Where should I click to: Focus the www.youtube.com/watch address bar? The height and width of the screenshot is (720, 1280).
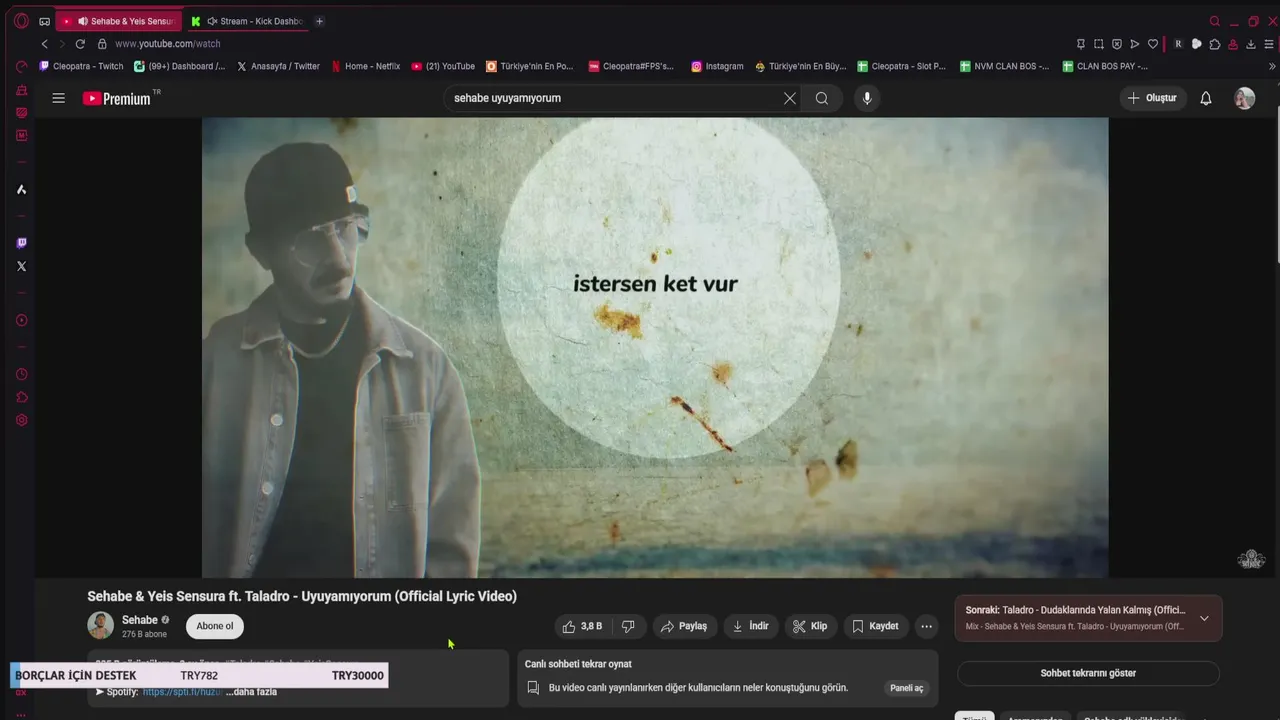(x=167, y=44)
